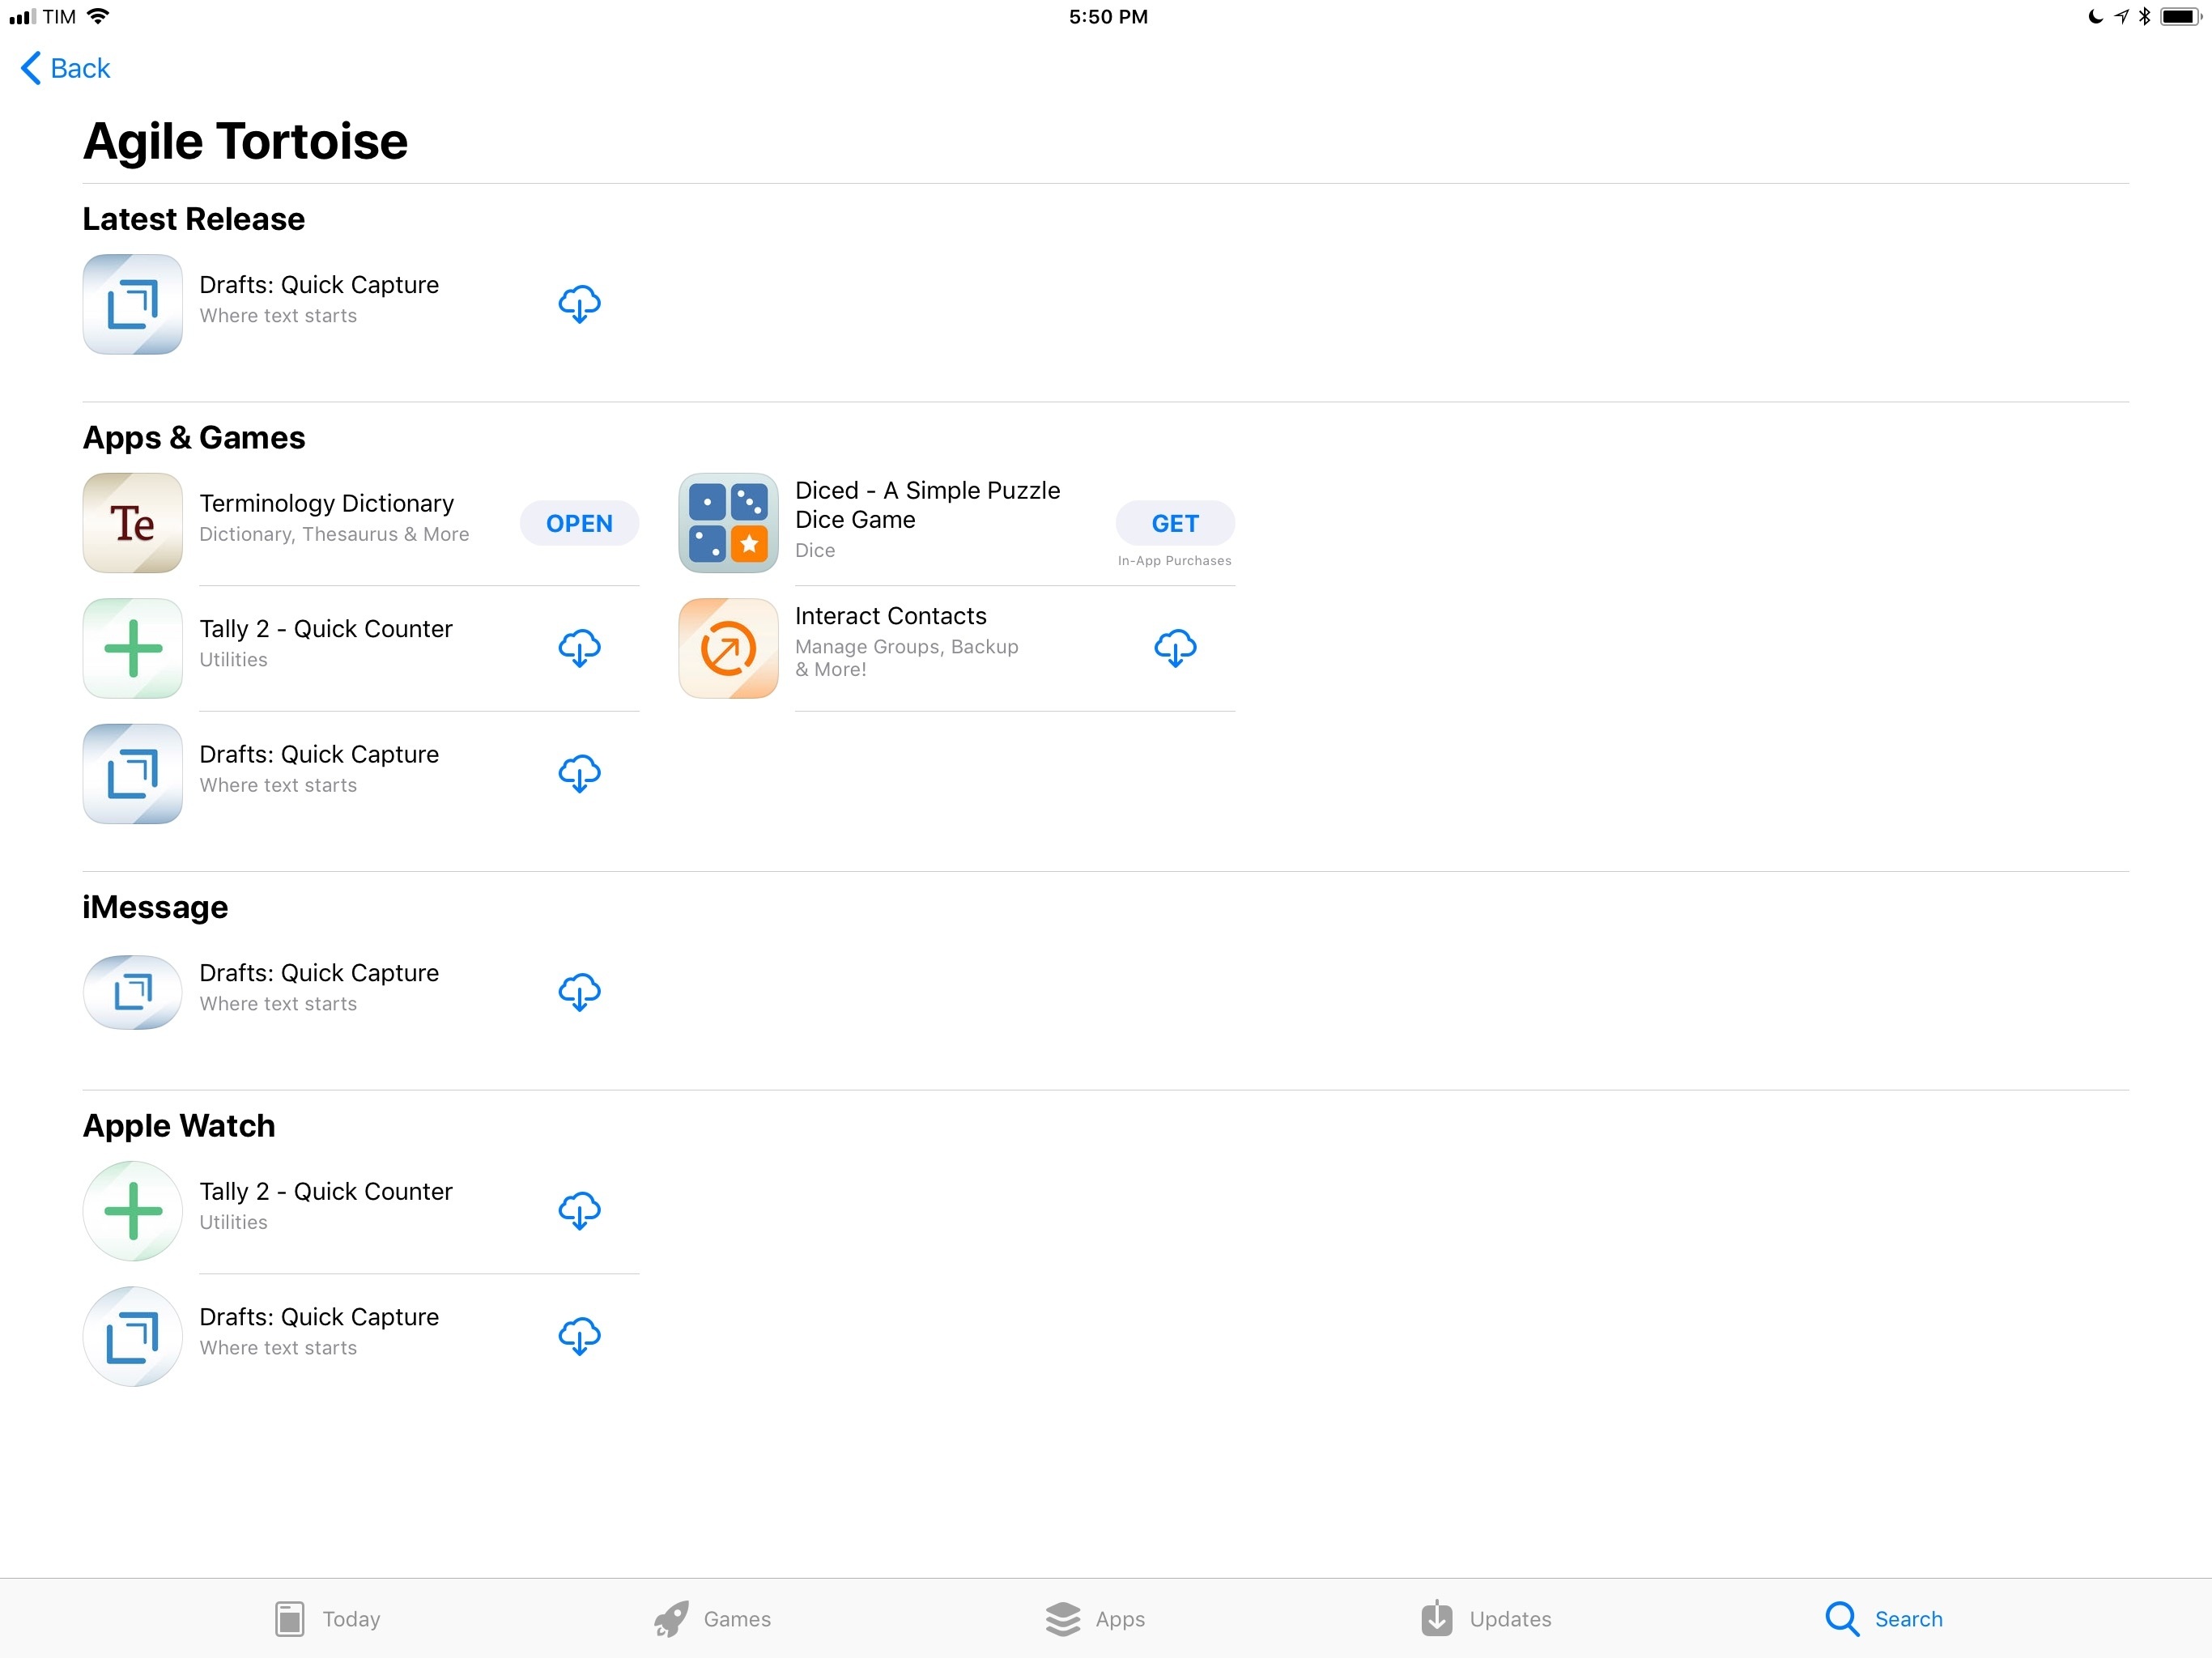The height and width of the screenshot is (1658, 2212).
Task: Tap the location services arrow icon
Action: 2121,16
